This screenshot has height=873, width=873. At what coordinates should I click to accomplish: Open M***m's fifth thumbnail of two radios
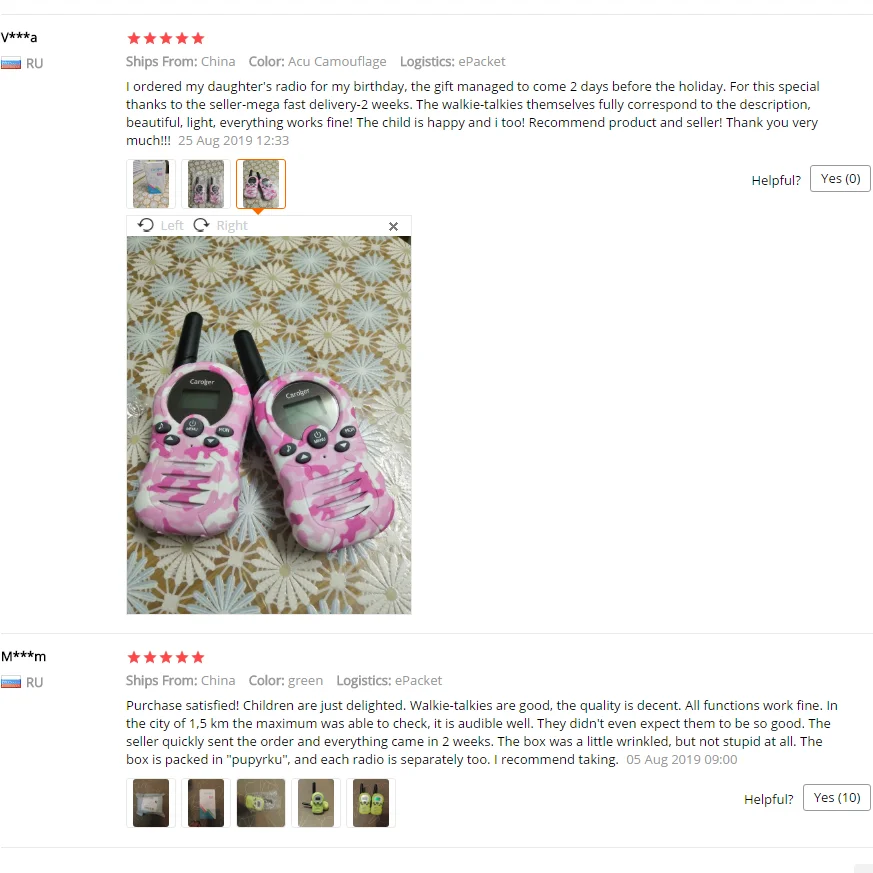[371, 803]
